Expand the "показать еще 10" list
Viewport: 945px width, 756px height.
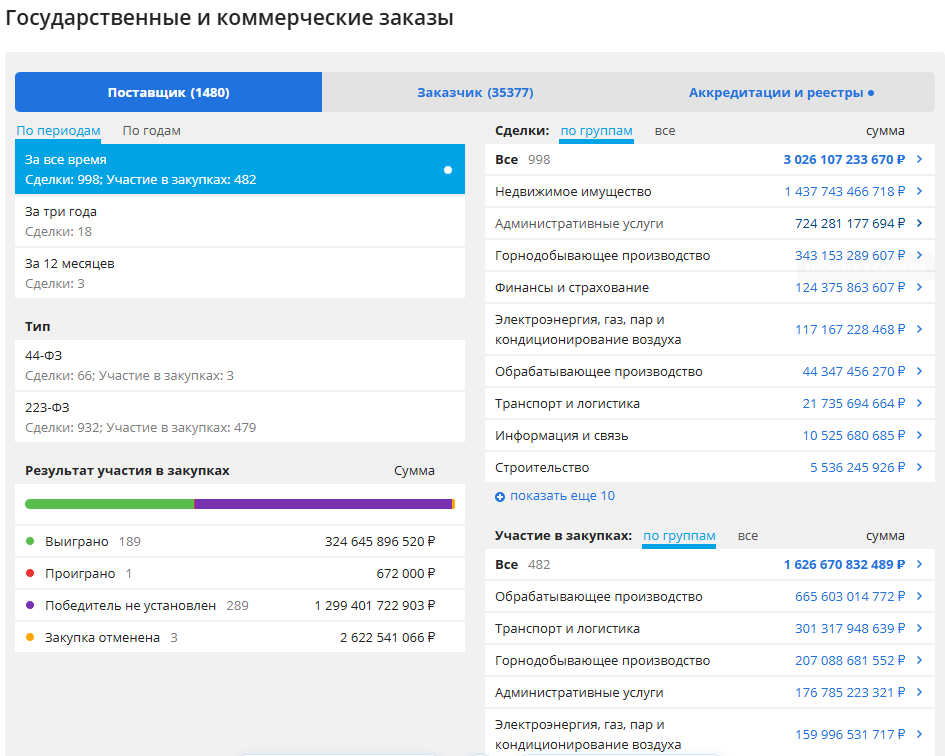(x=560, y=495)
